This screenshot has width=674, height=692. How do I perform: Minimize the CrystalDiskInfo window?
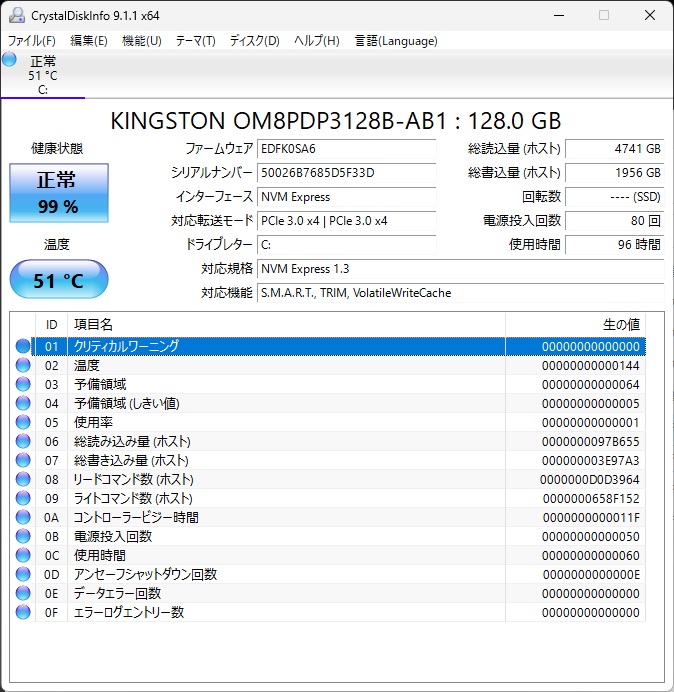pyautogui.click(x=559, y=15)
